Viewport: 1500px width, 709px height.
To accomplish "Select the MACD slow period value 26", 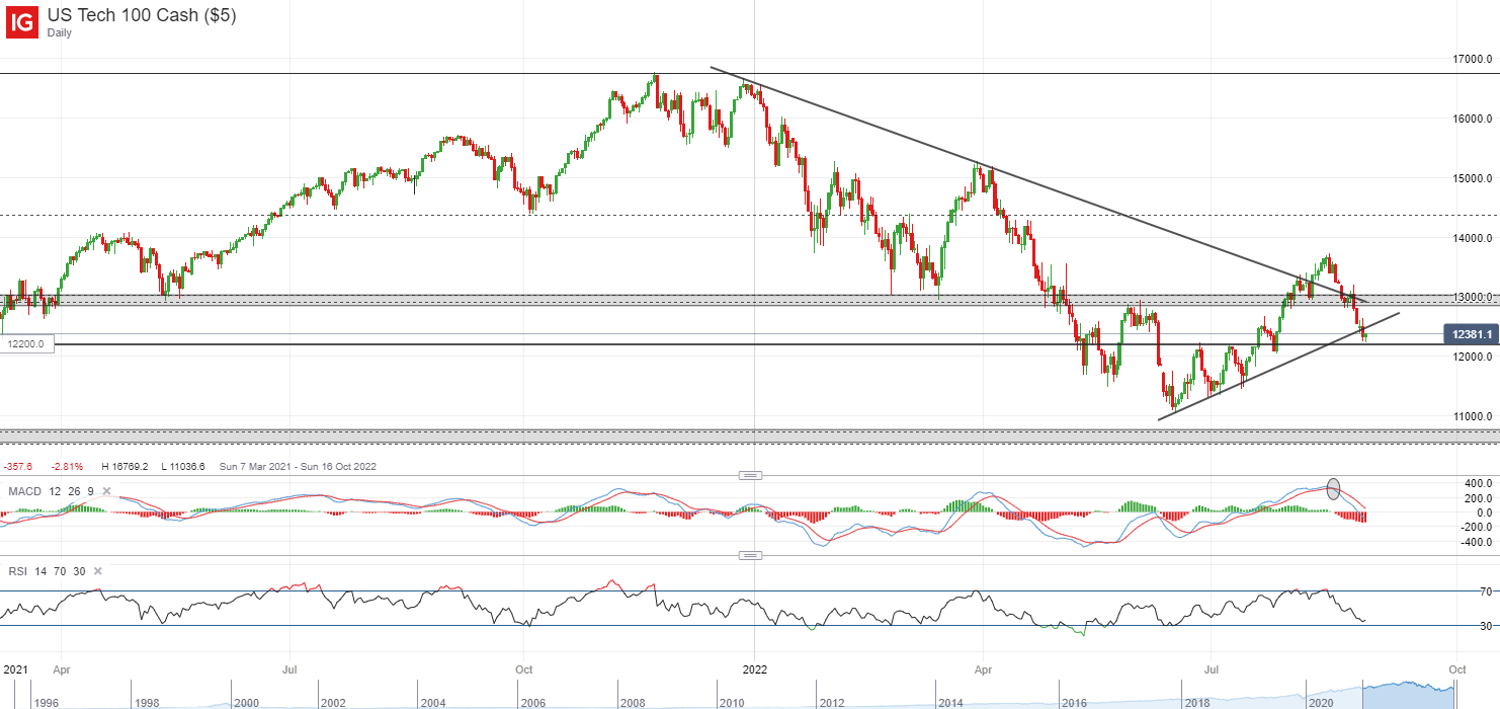I will tap(72, 492).
